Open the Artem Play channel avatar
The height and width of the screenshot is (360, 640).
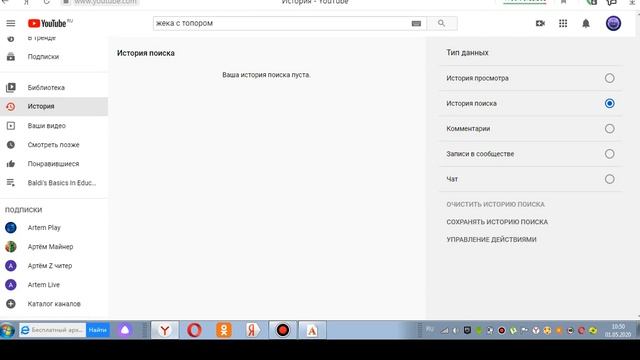pos(11,227)
